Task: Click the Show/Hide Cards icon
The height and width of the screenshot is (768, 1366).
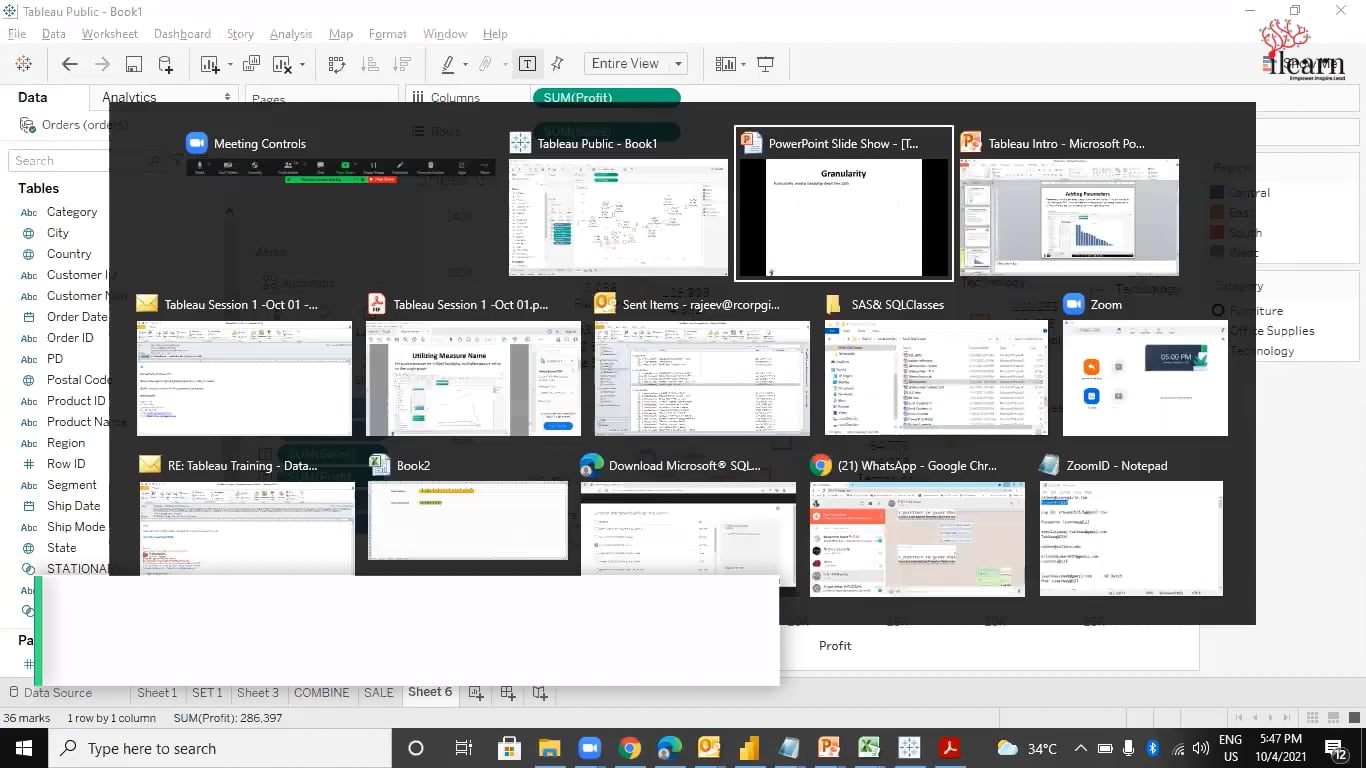Action: (x=726, y=64)
